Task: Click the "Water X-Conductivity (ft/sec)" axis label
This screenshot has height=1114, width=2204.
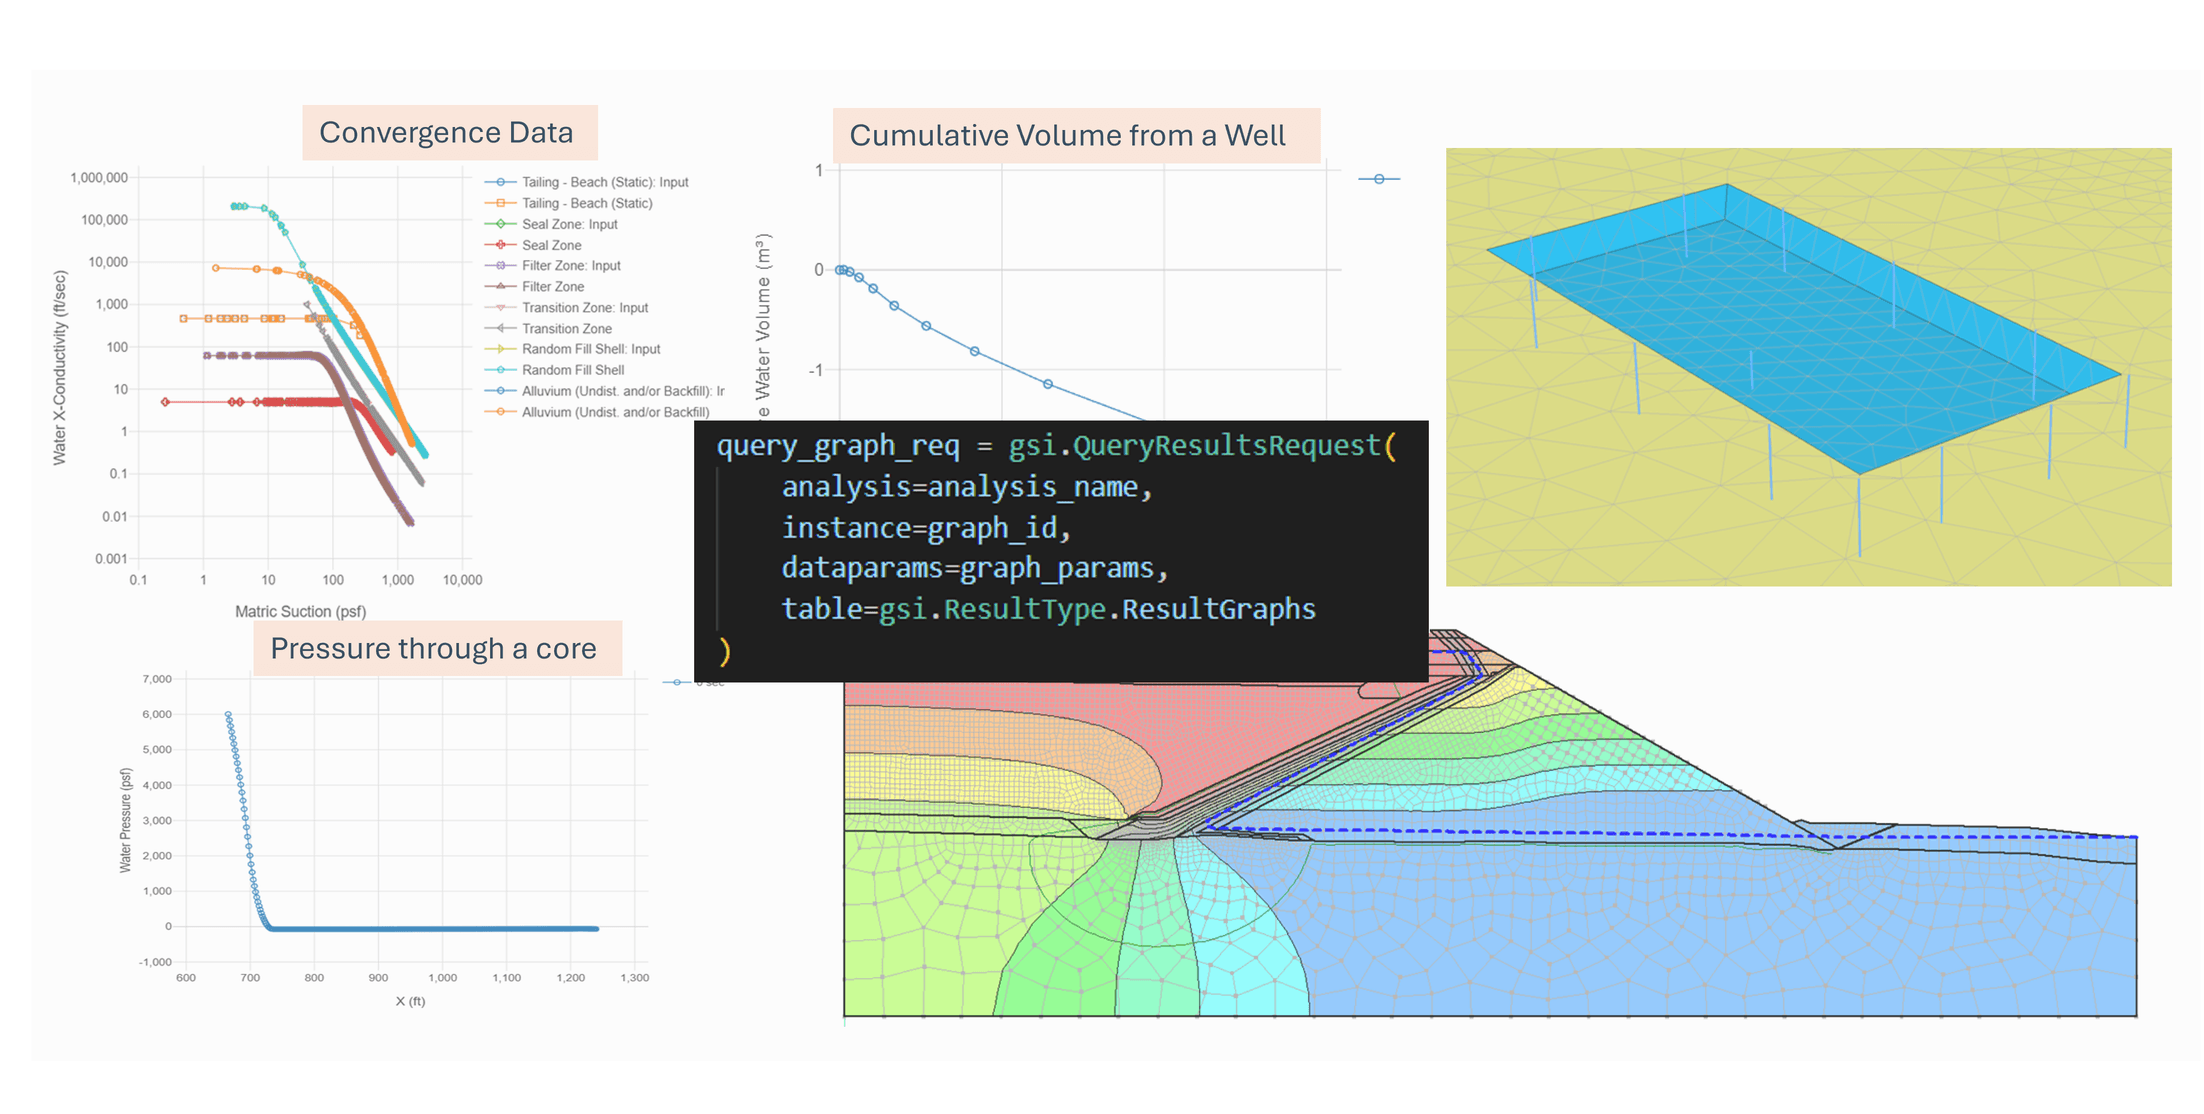Action: point(60,368)
